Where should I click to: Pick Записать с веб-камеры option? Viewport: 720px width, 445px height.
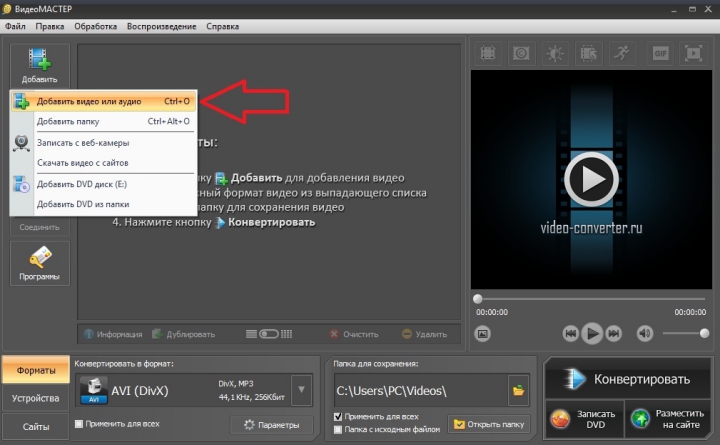[x=104, y=143]
